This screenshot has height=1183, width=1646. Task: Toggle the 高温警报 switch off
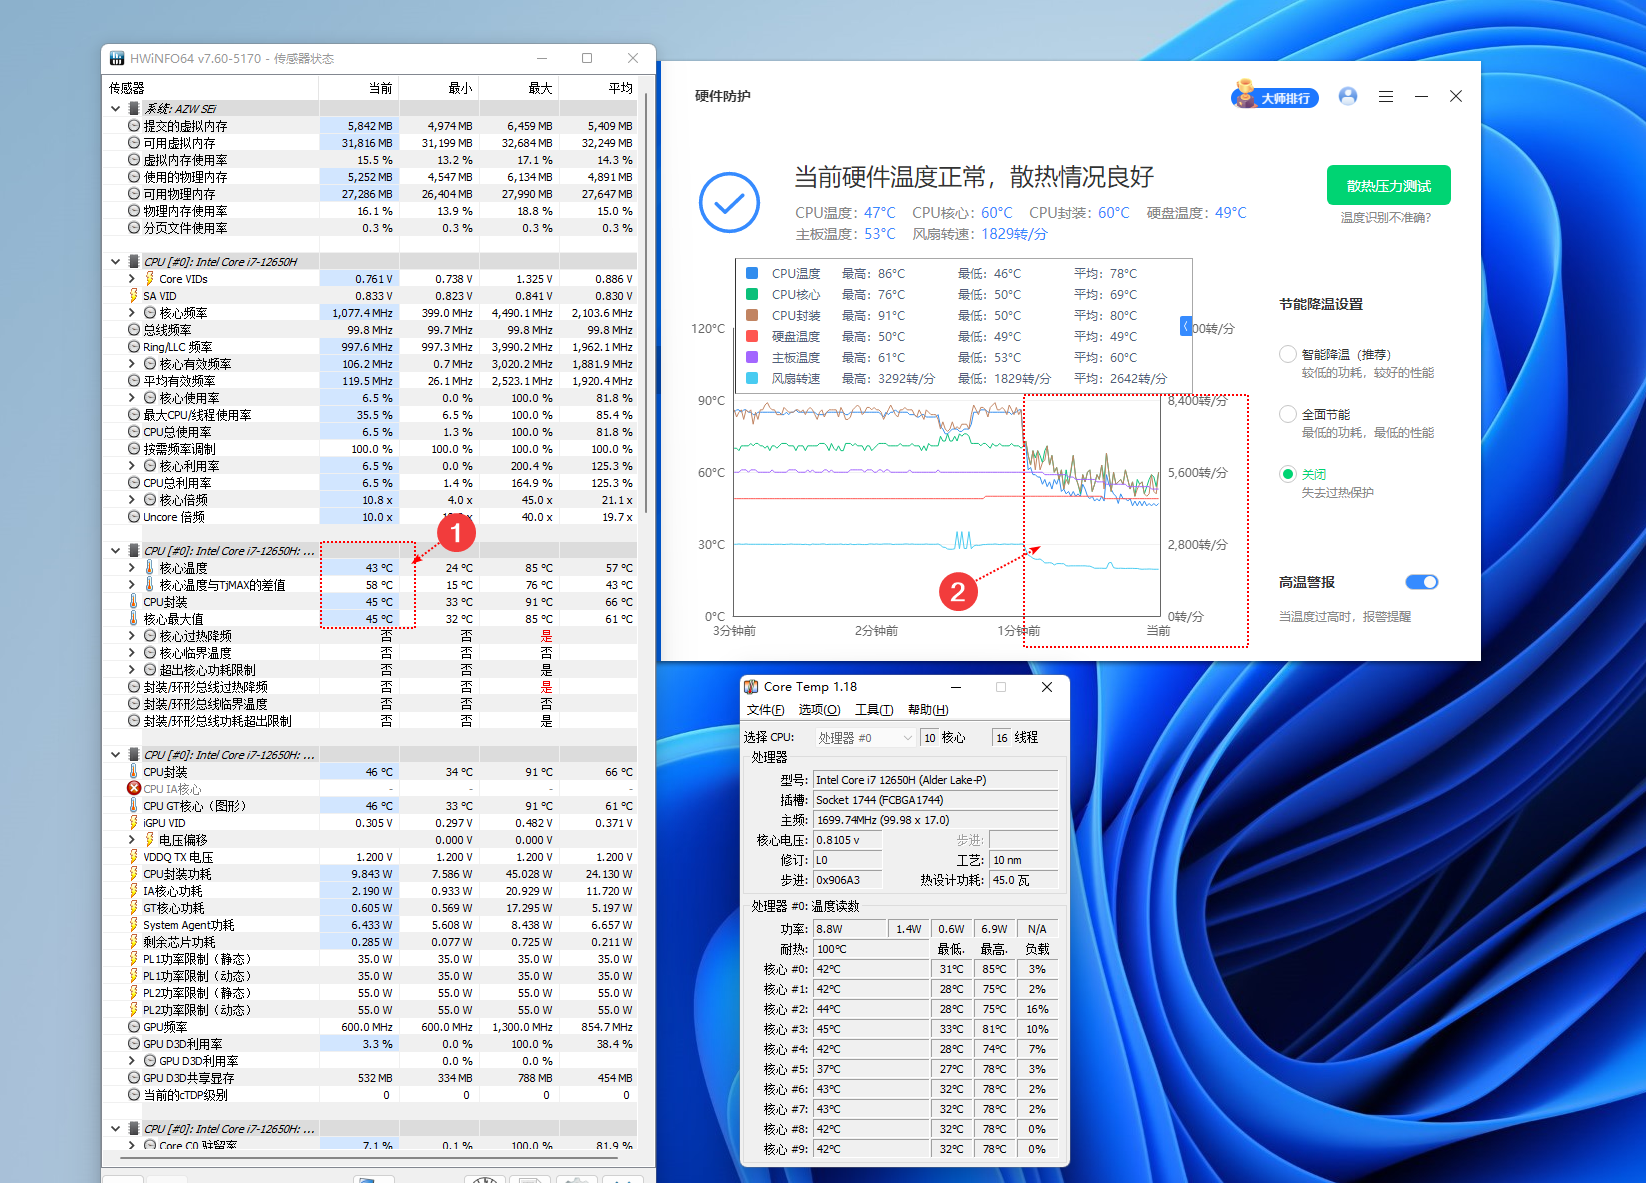pyautogui.click(x=1421, y=582)
